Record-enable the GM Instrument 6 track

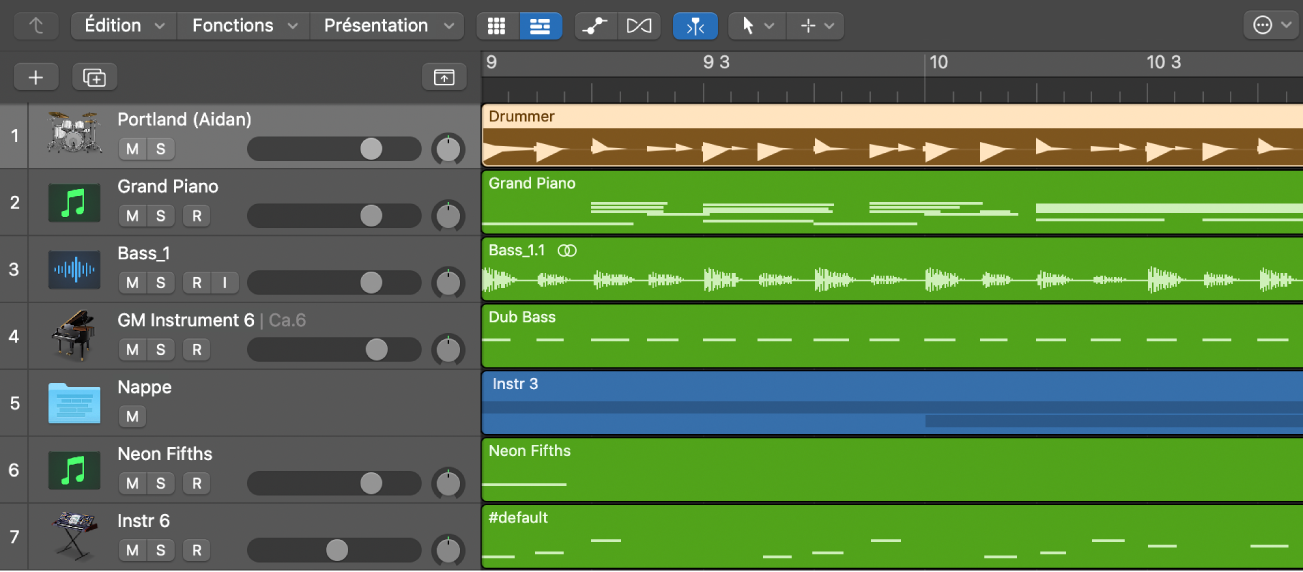(197, 350)
